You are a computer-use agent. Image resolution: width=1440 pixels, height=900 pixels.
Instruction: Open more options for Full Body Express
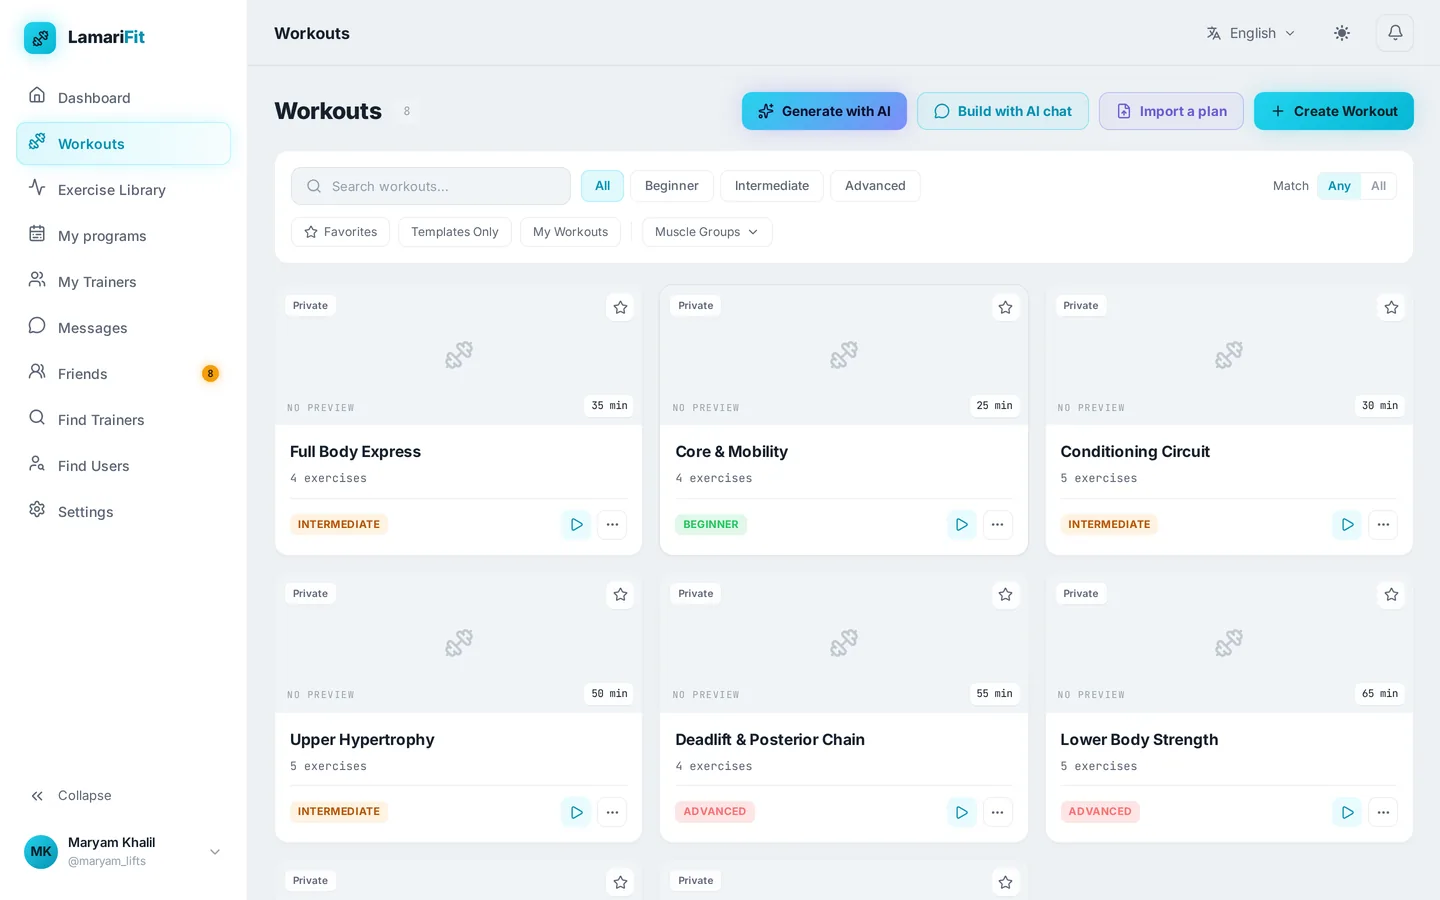(612, 524)
